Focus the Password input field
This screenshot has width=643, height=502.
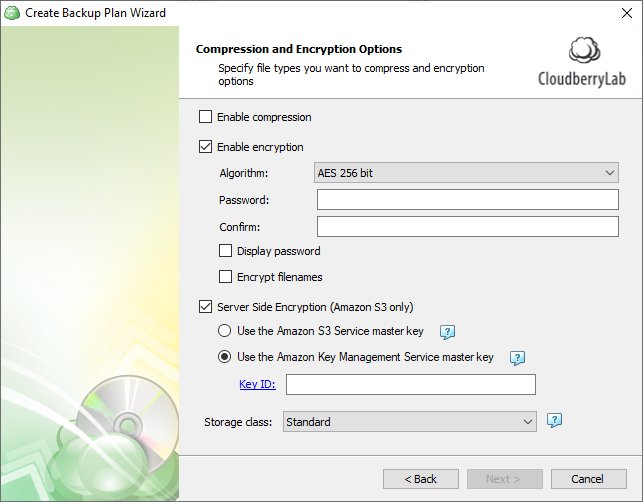click(x=468, y=200)
